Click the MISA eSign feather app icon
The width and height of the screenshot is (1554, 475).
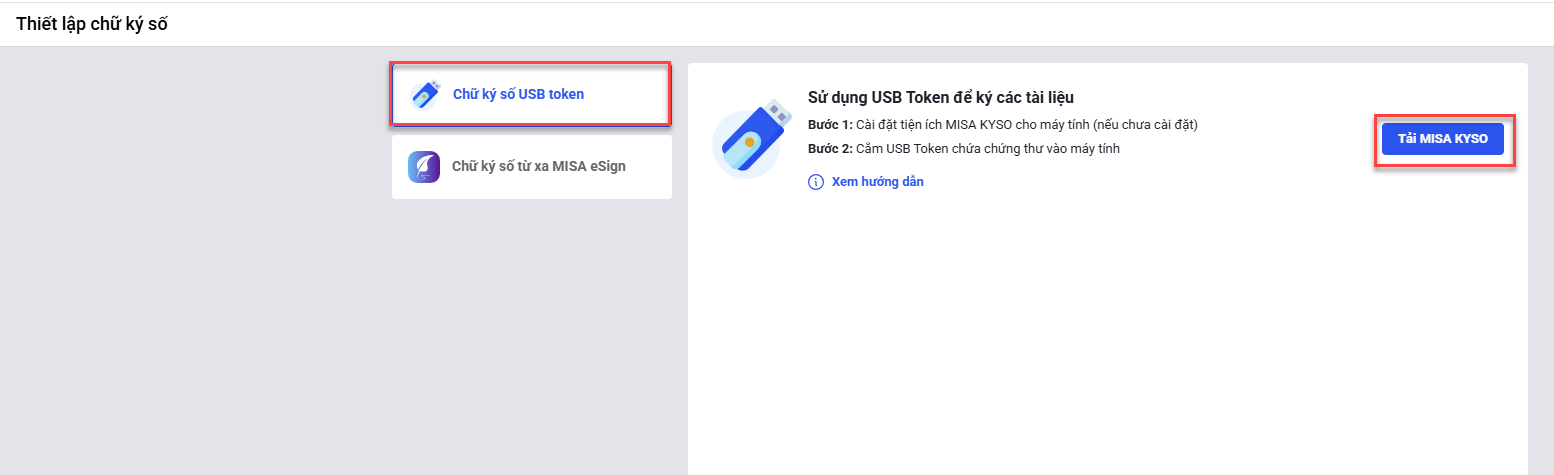[x=424, y=166]
